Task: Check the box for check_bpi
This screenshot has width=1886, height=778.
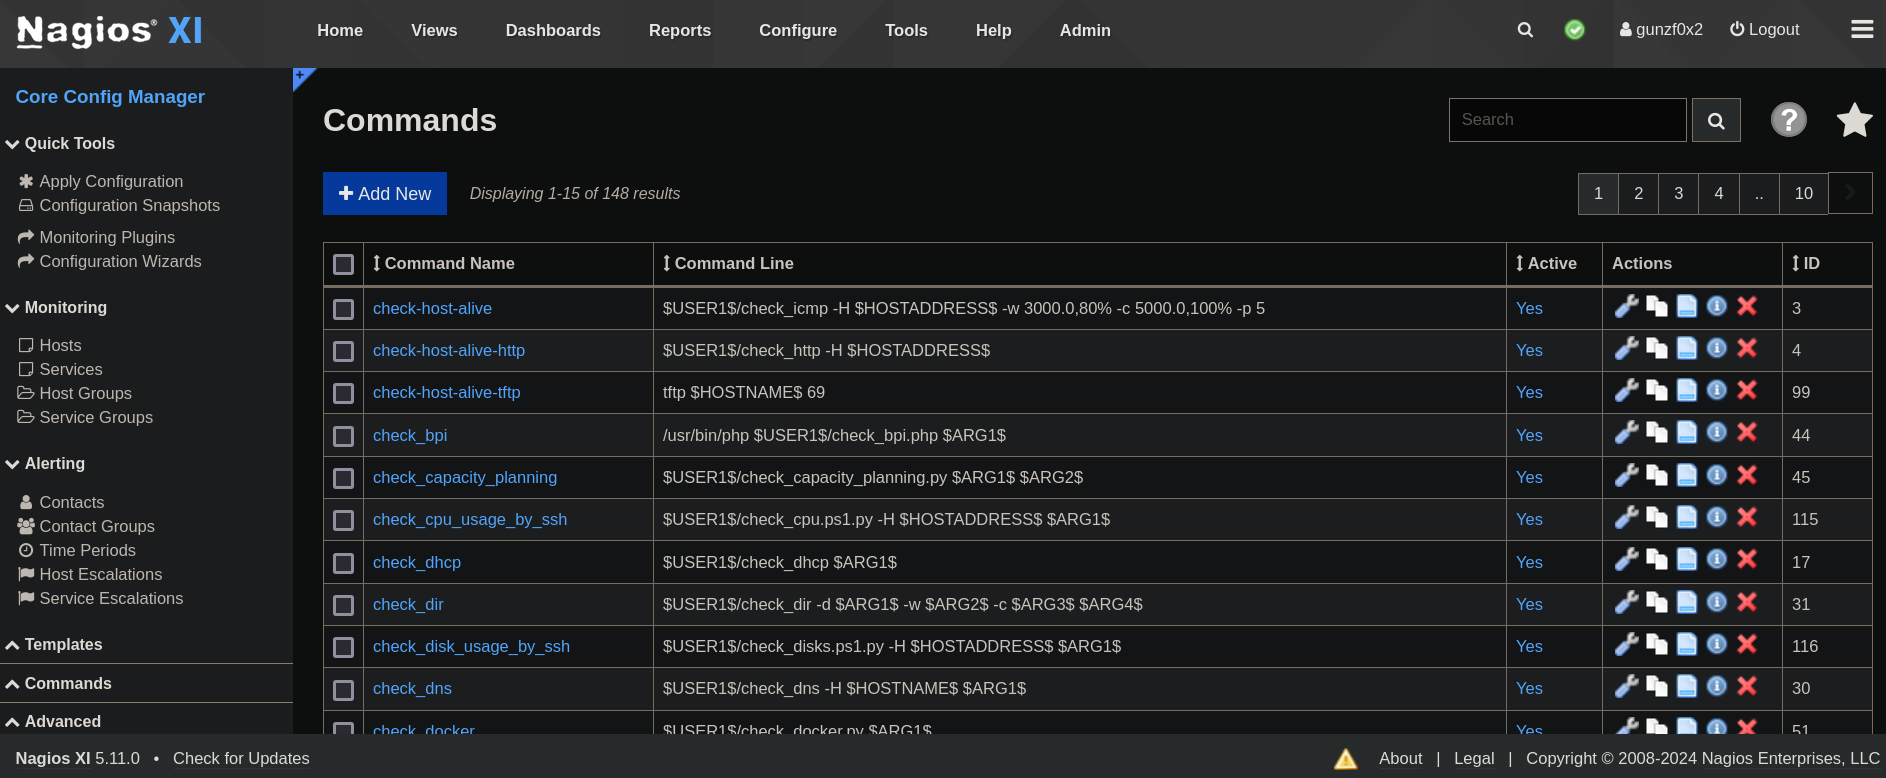Action: tap(343, 436)
